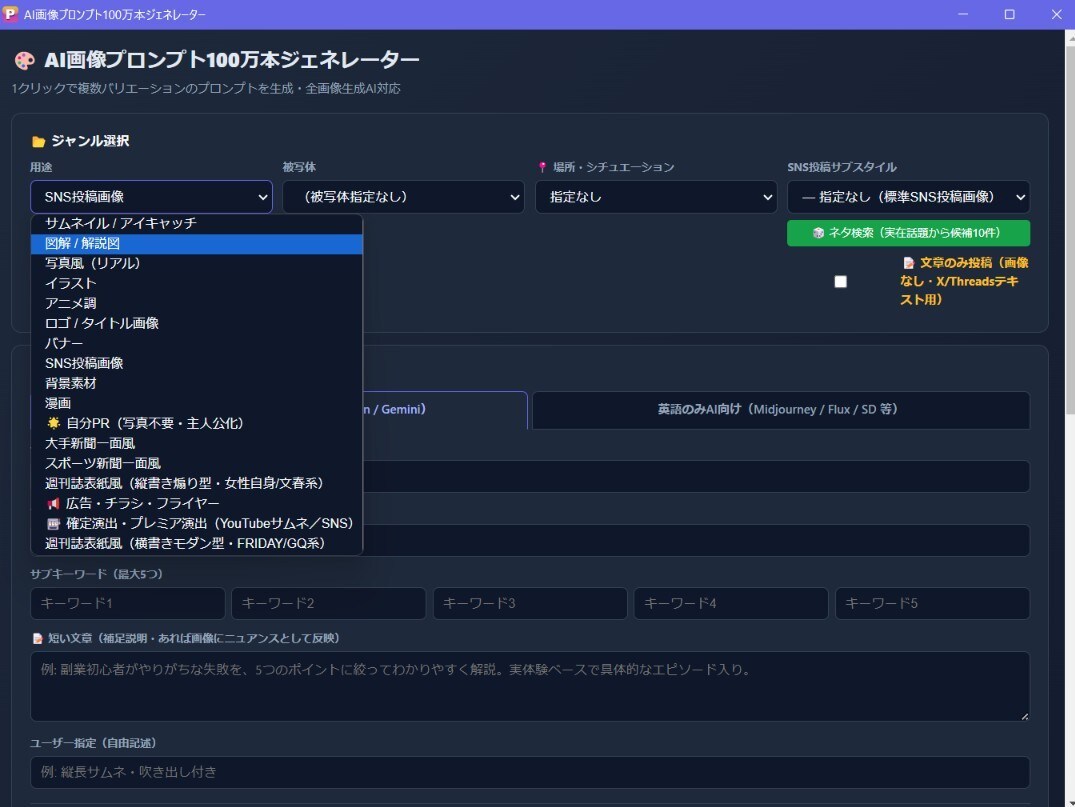Choose 図解 / 解説図 from the list

click(197, 243)
